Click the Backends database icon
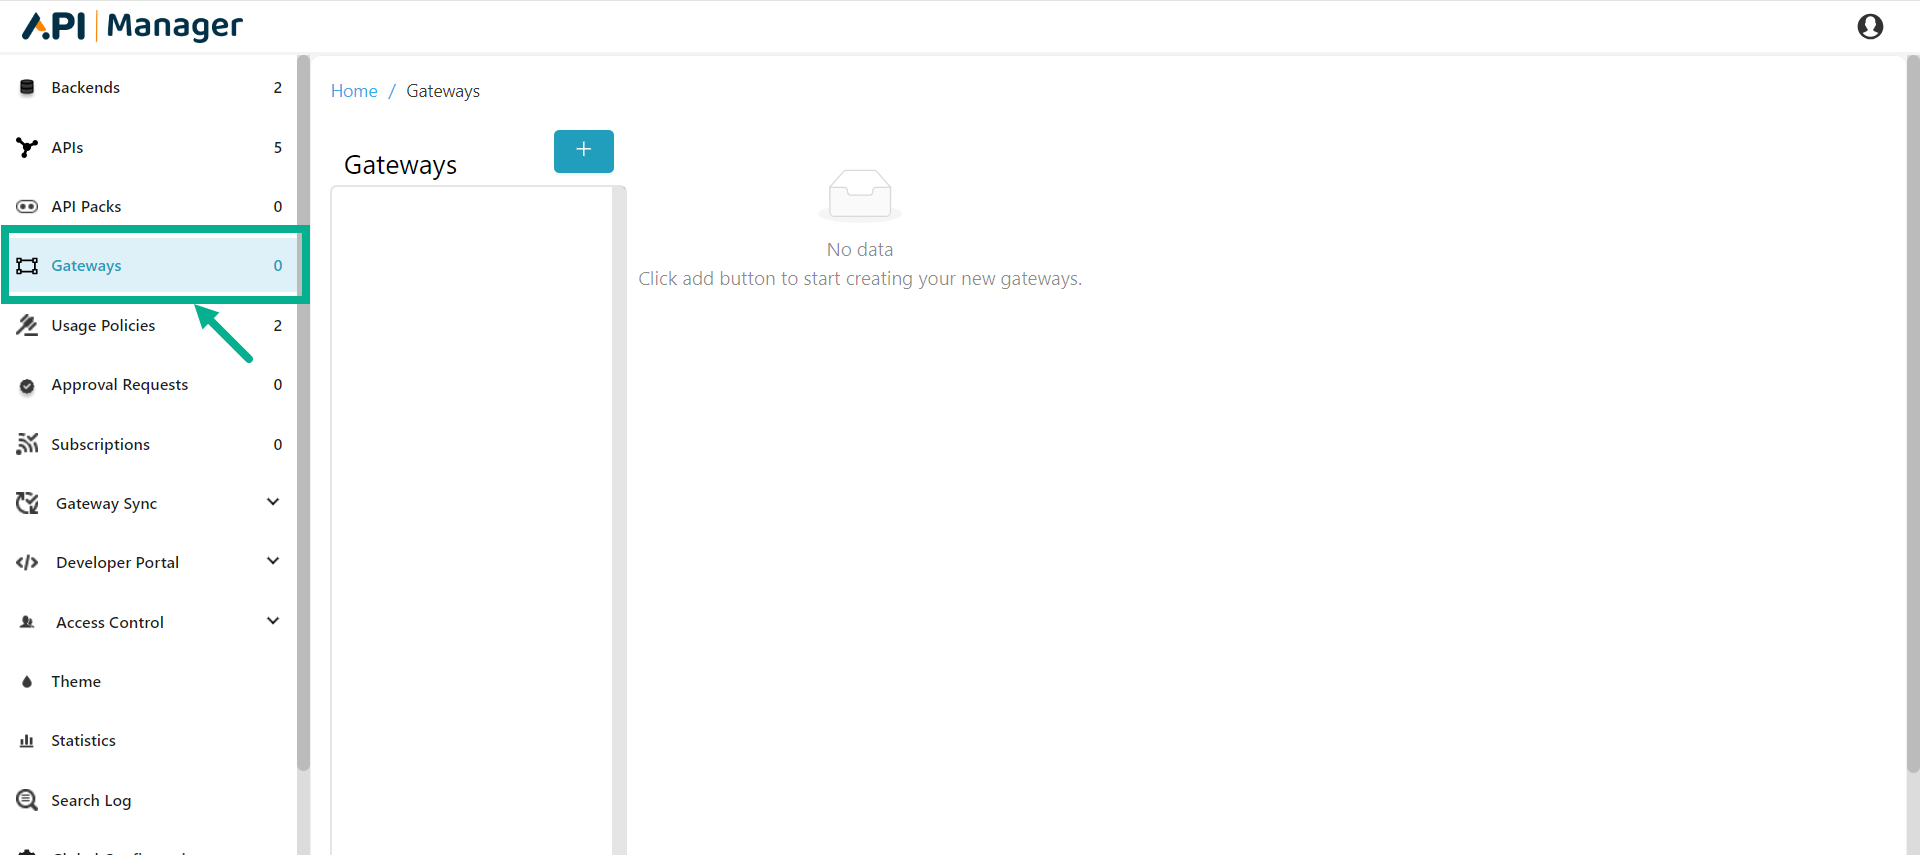This screenshot has height=855, width=1920. point(27,88)
